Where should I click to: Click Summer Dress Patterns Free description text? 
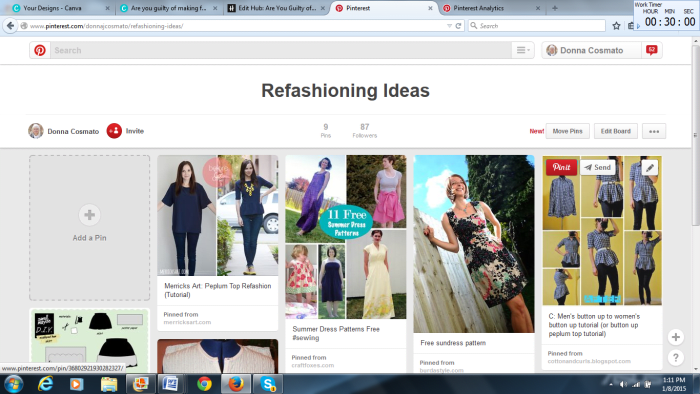click(336, 333)
